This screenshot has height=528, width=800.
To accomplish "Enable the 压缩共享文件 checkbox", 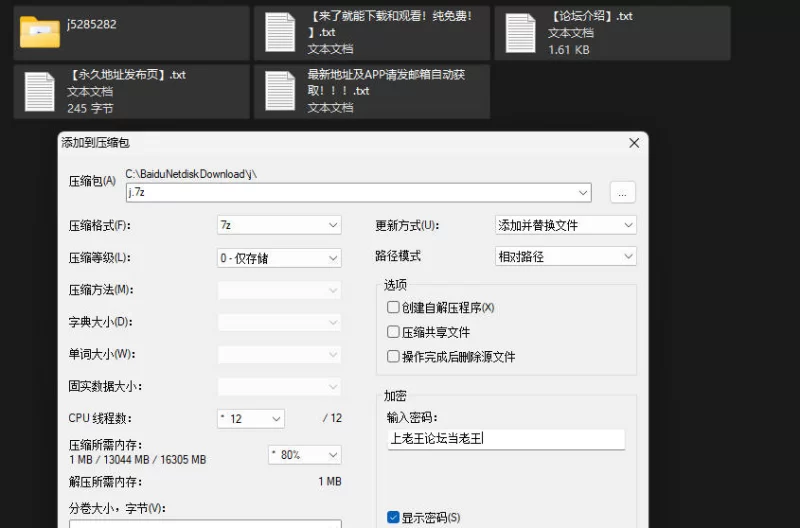I will pos(393,332).
